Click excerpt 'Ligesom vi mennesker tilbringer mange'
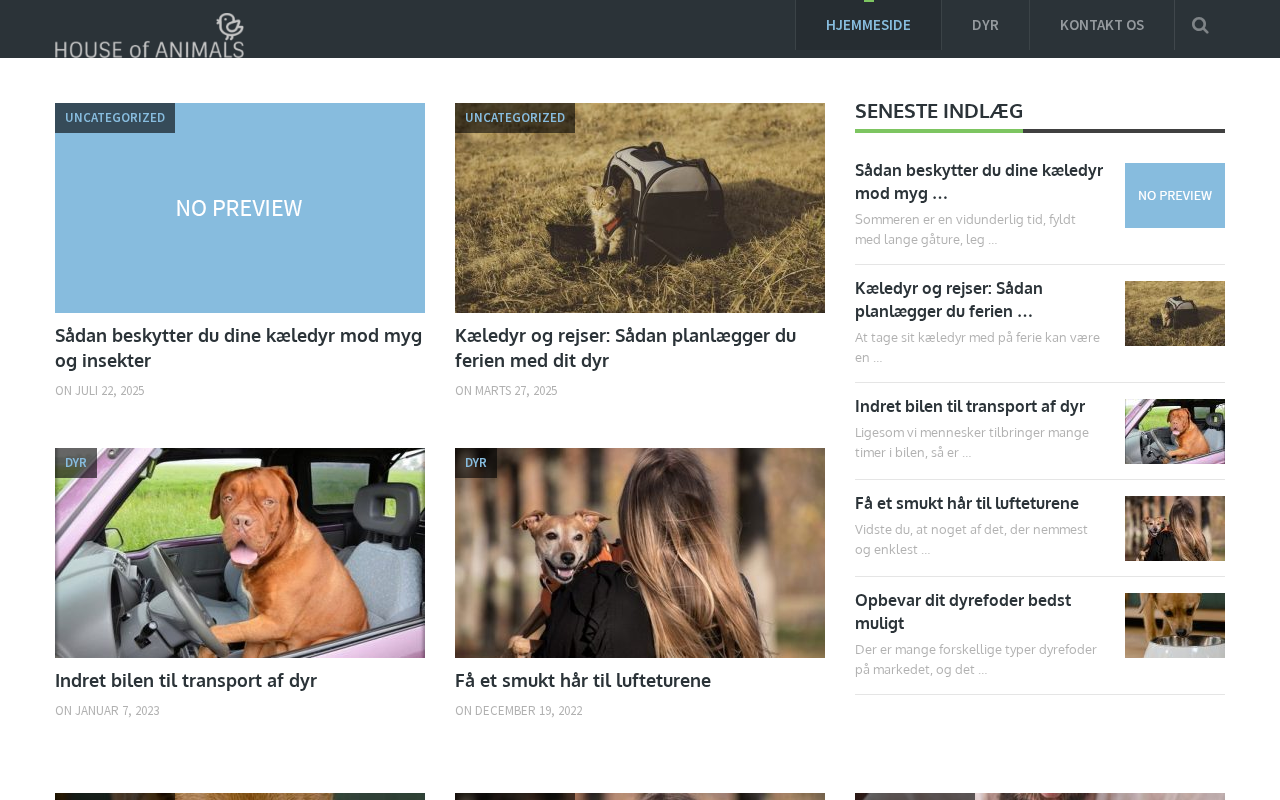Image resolution: width=1280 pixels, height=800 pixels. [x=972, y=432]
